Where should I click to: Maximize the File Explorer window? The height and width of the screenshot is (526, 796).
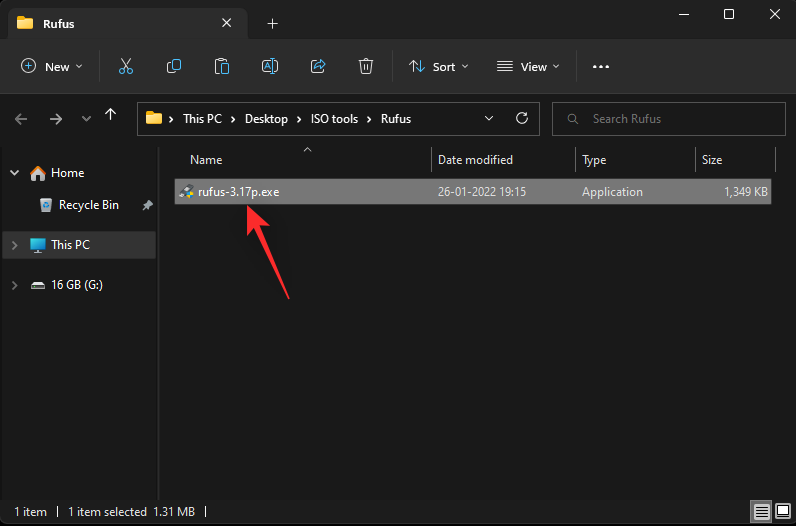pyautogui.click(x=728, y=14)
